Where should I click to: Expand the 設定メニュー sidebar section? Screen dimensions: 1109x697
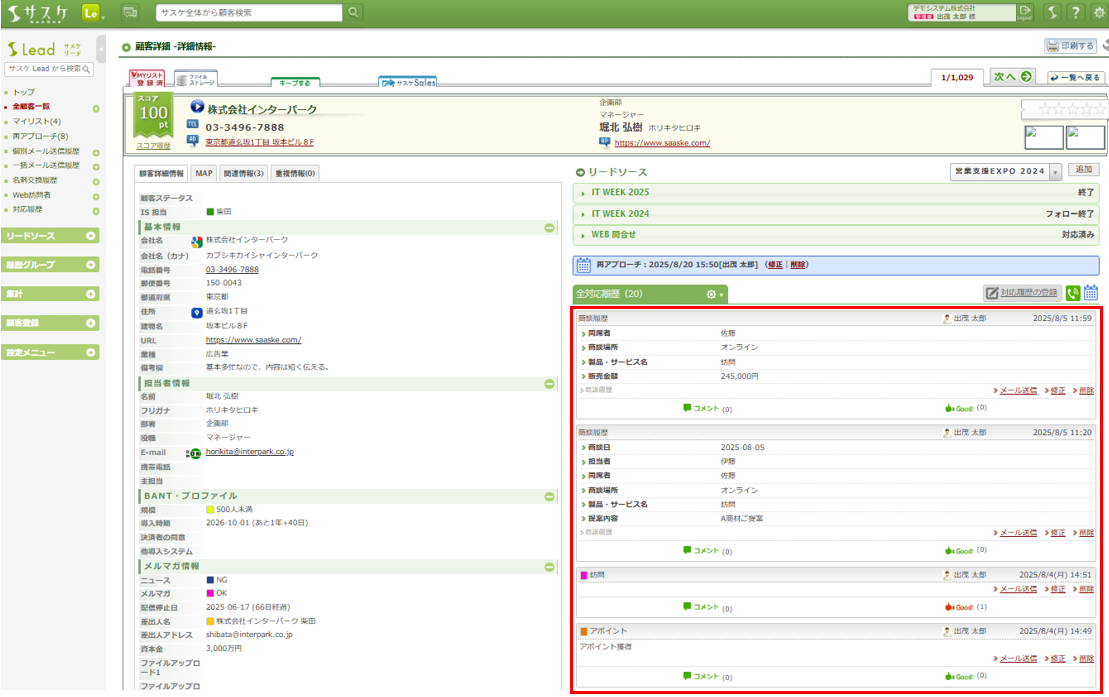click(x=50, y=352)
